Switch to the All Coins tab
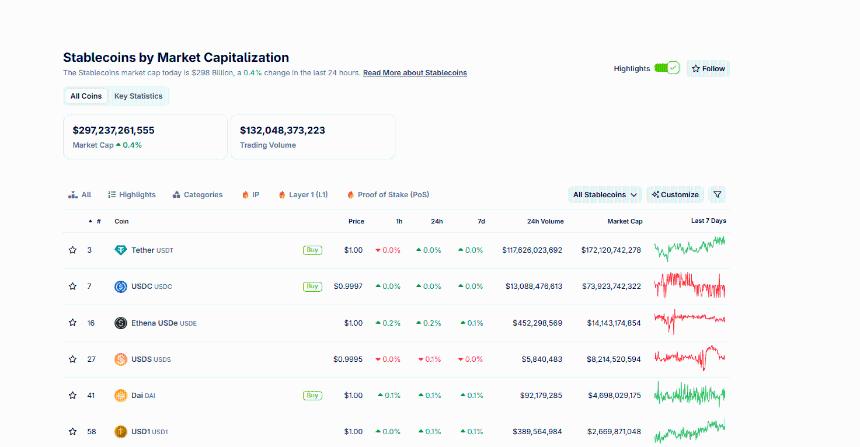 coord(86,96)
